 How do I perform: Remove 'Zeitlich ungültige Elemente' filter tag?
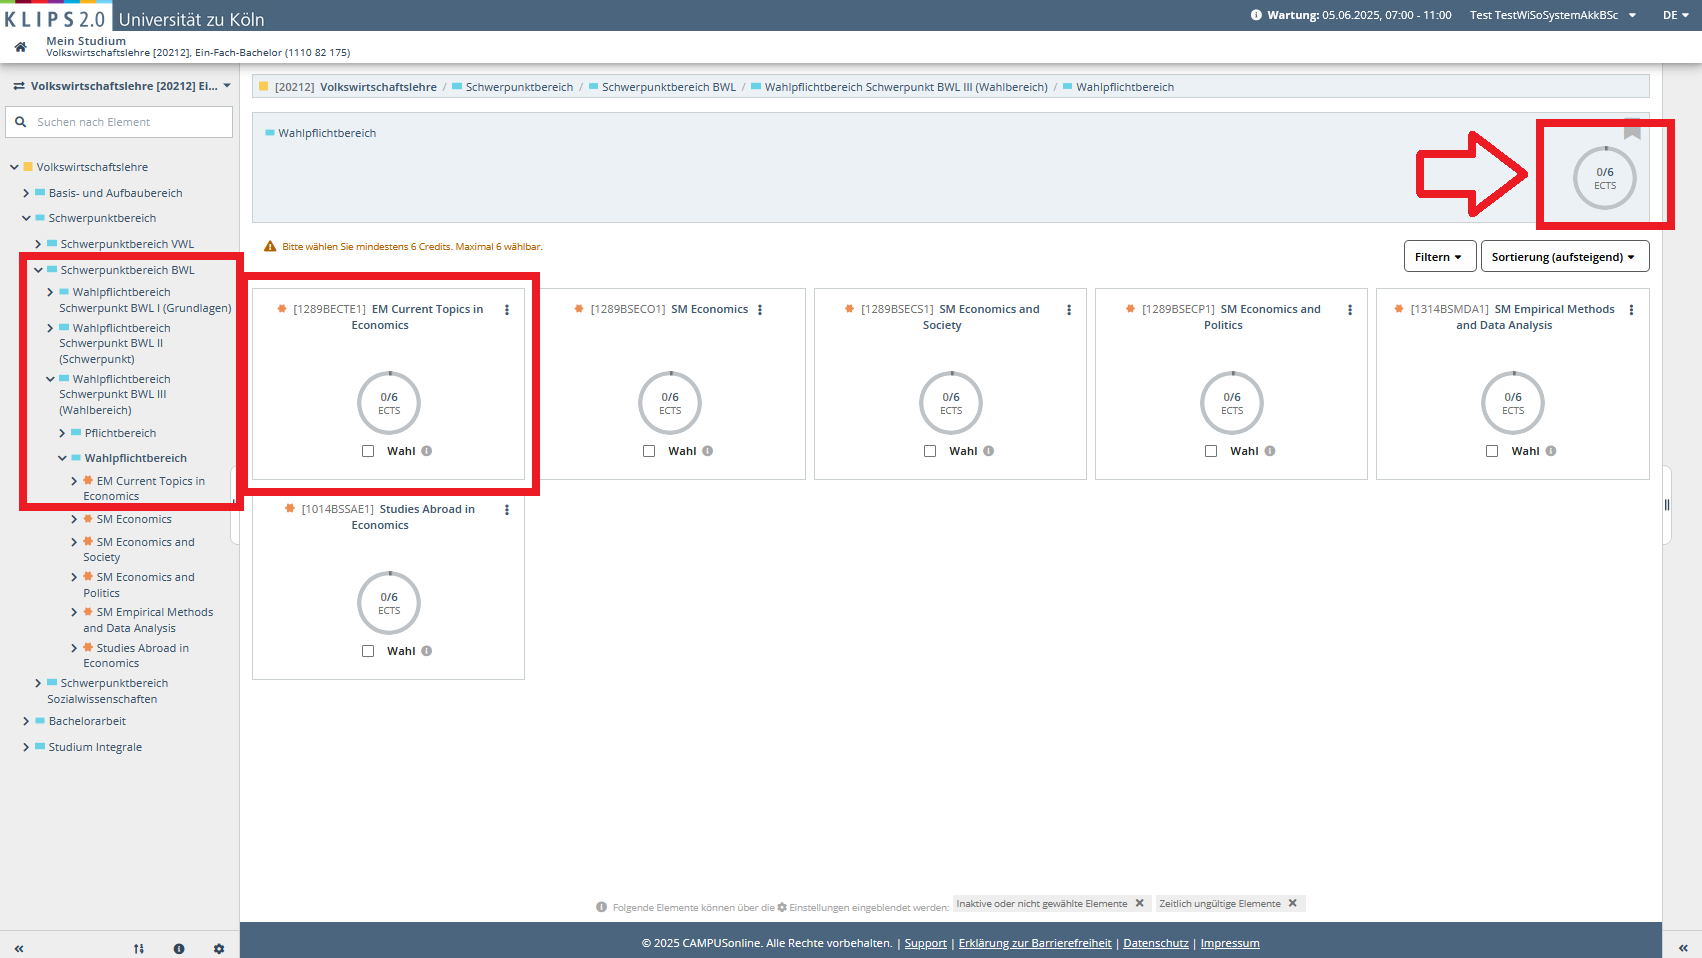(x=1292, y=903)
